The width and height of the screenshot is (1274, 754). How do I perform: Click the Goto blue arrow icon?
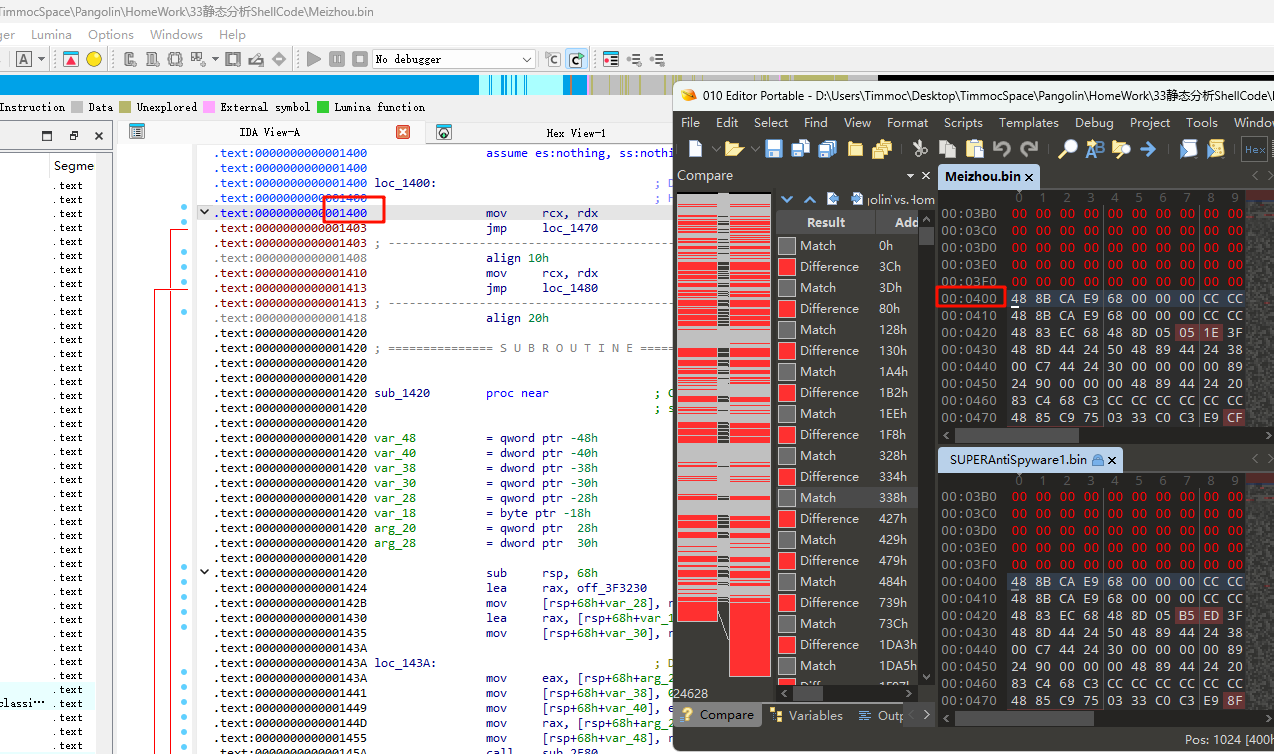[1148, 149]
